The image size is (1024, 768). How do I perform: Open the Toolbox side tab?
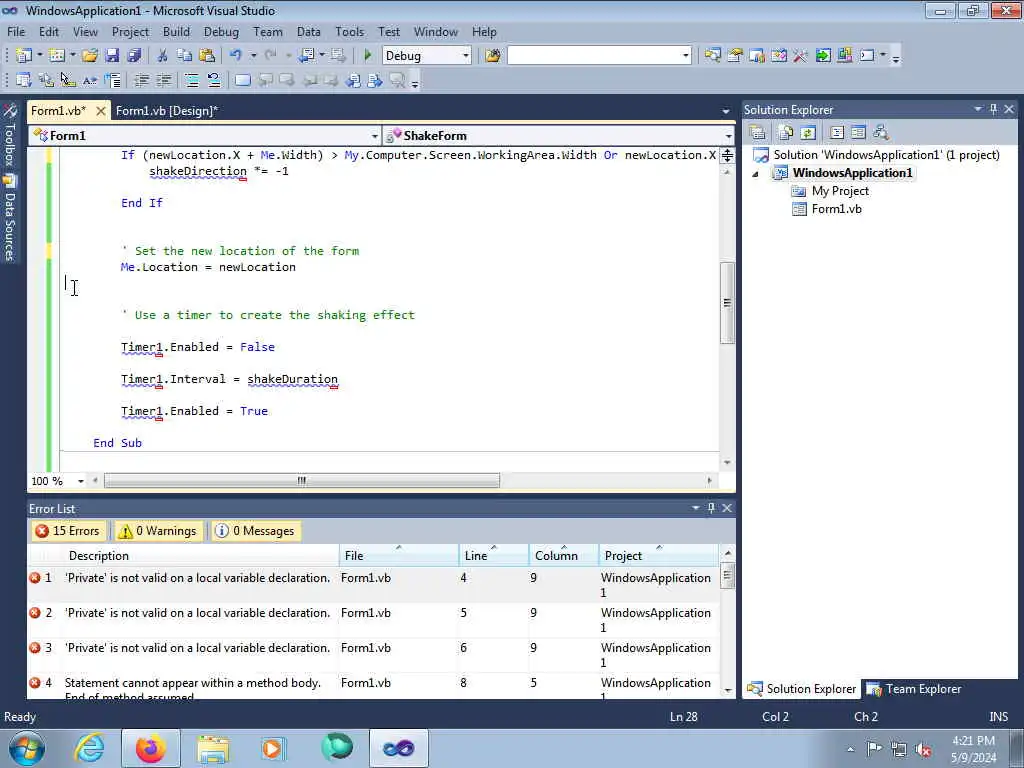click(x=10, y=136)
